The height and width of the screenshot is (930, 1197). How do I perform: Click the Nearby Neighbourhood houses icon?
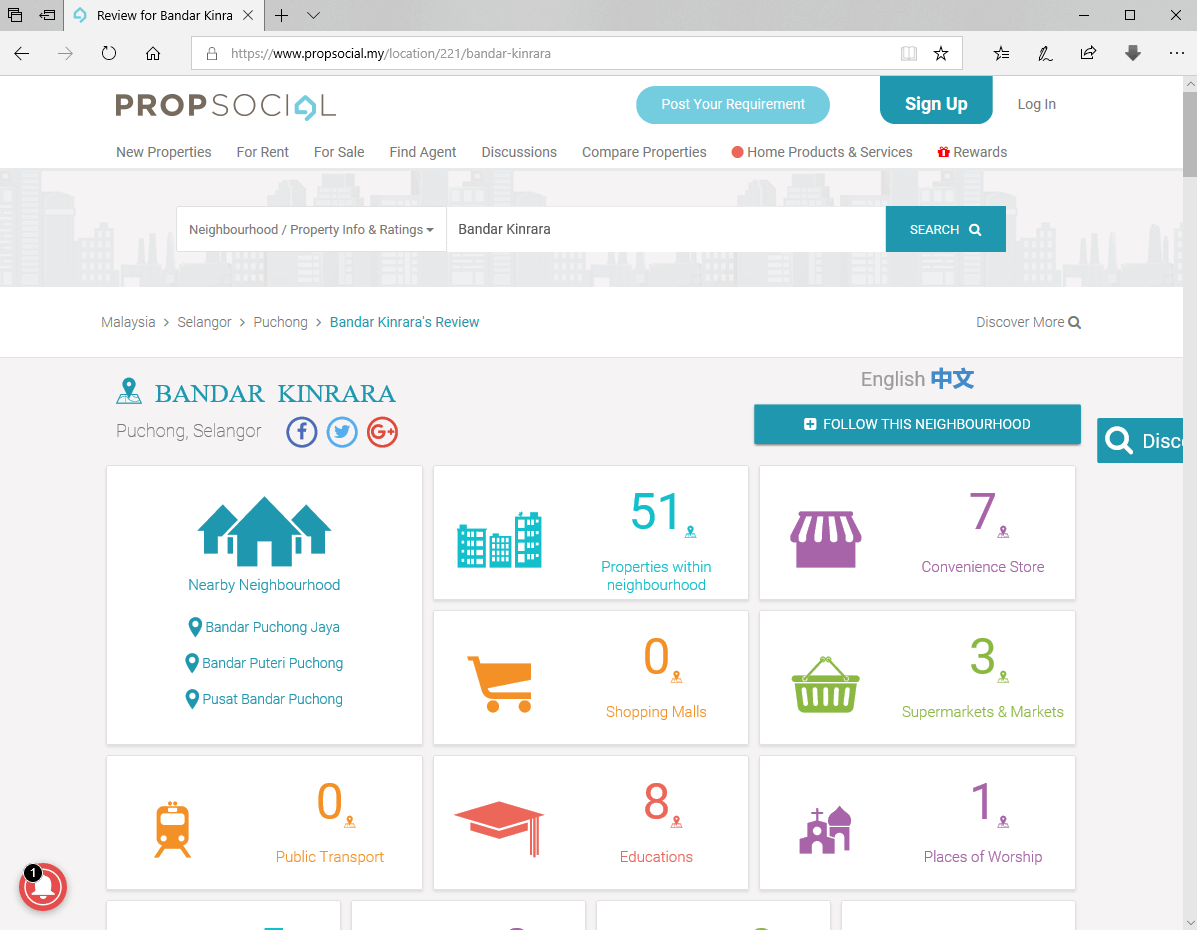click(x=264, y=531)
